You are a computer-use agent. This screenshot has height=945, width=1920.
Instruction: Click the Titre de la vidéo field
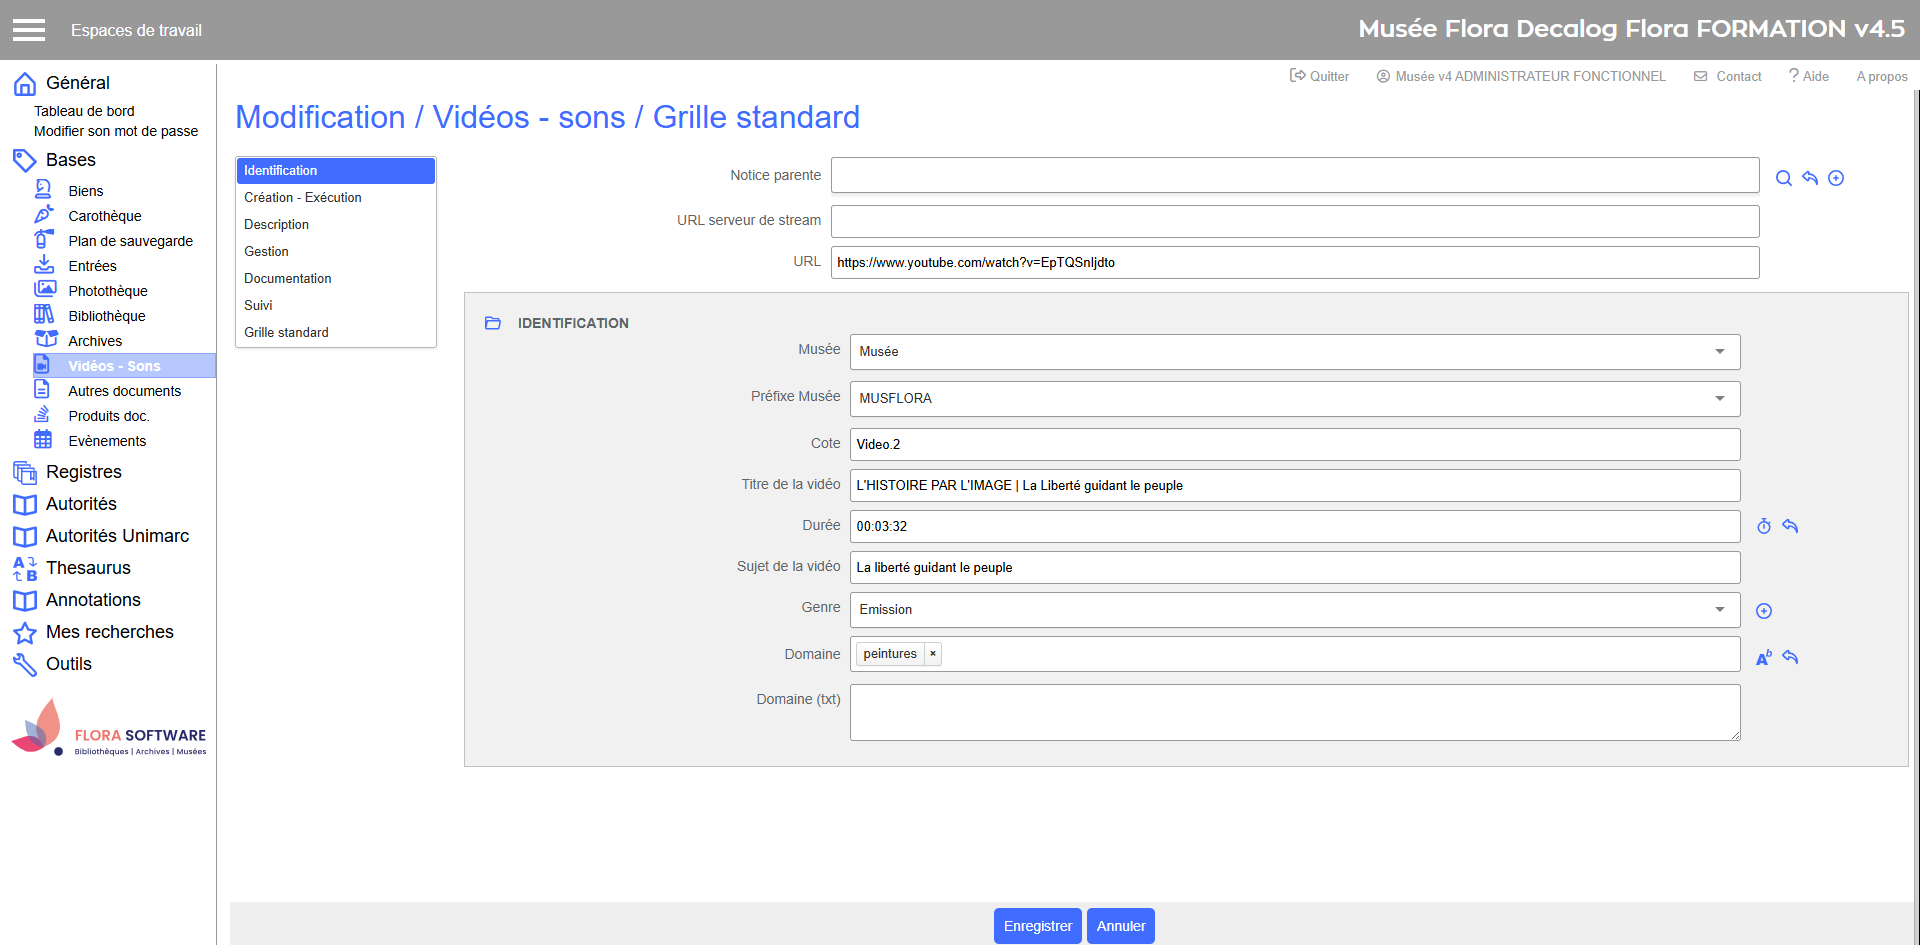(1294, 486)
